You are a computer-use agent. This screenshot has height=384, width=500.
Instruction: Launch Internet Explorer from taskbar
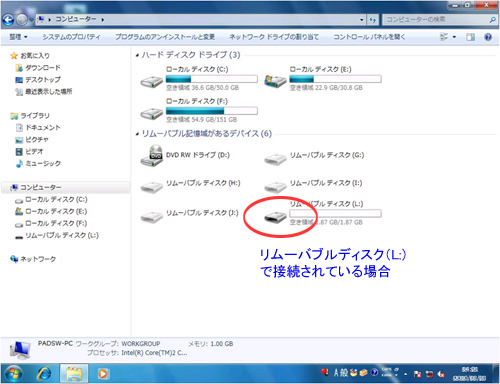pyautogui.click(x=44, y=374)
